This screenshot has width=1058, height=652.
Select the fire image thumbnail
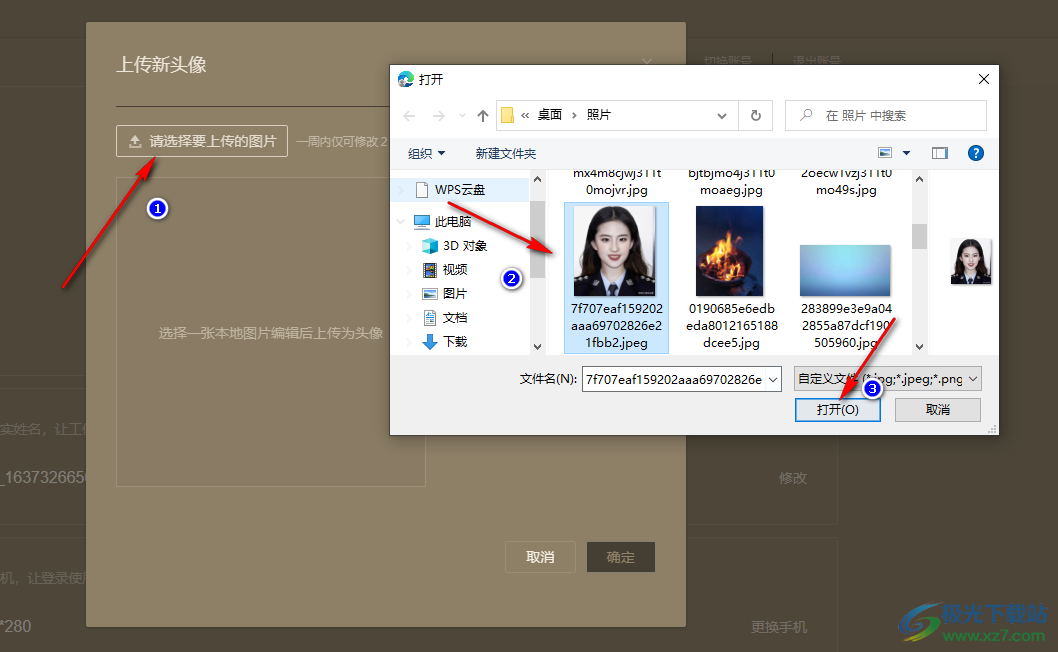tap(729, 251)
